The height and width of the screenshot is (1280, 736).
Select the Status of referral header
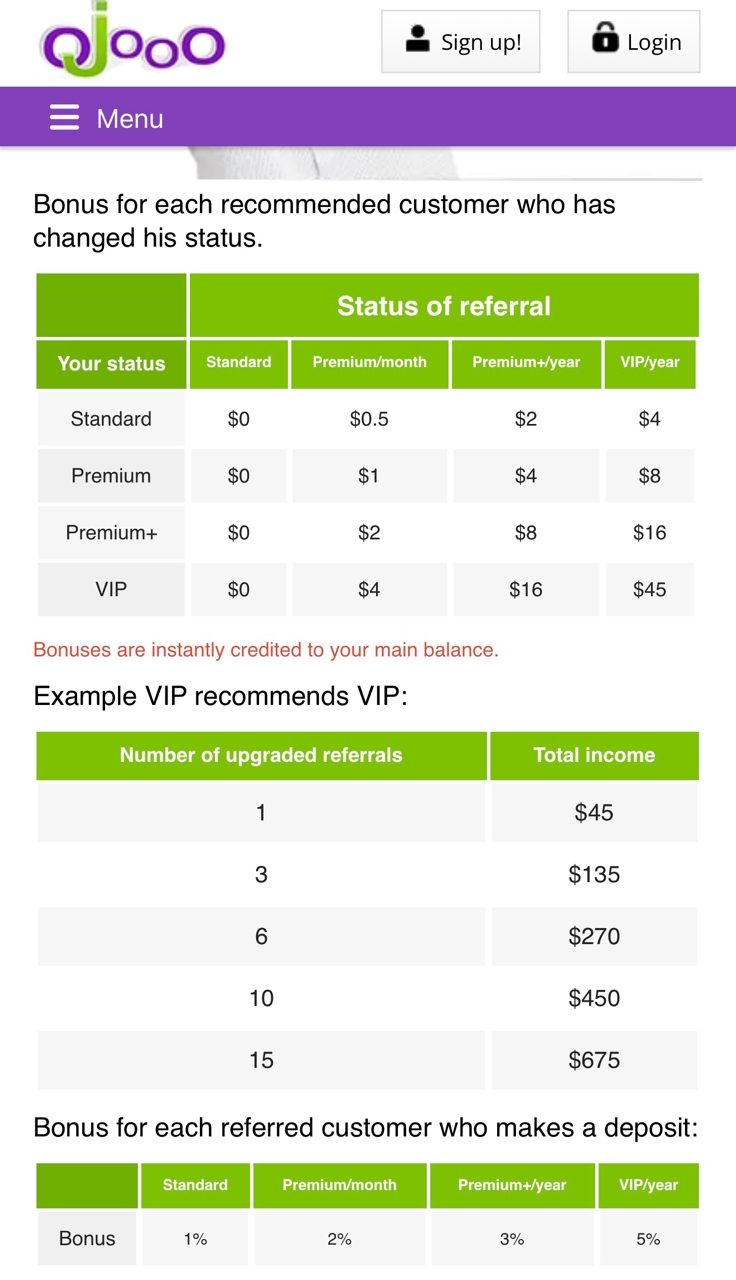tap(443, 306)
